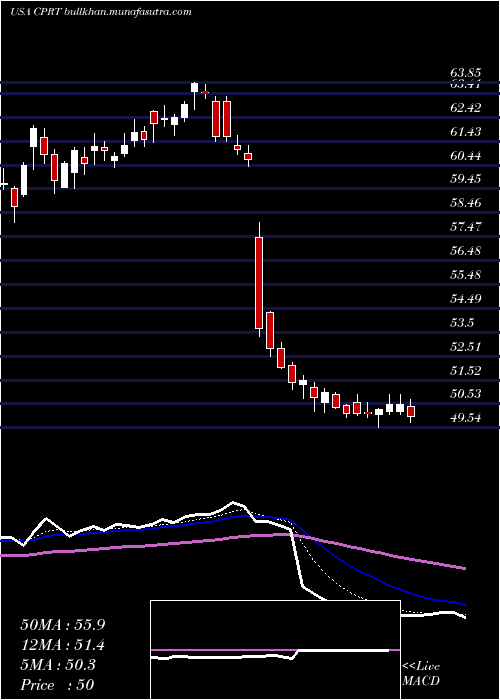Click the 'USA CPRT bullkhan.munafasutra.com' title text
Screen dimensions: 500x700
101,12
